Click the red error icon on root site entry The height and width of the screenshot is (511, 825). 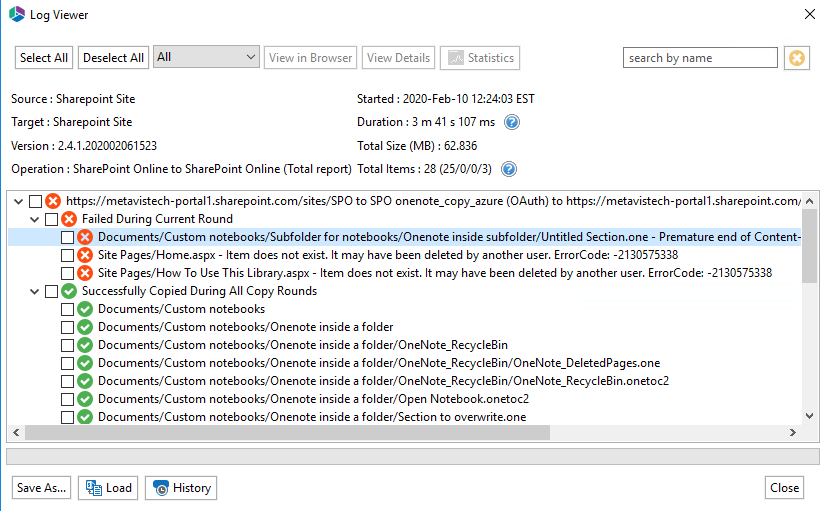(x=53, y=201)
